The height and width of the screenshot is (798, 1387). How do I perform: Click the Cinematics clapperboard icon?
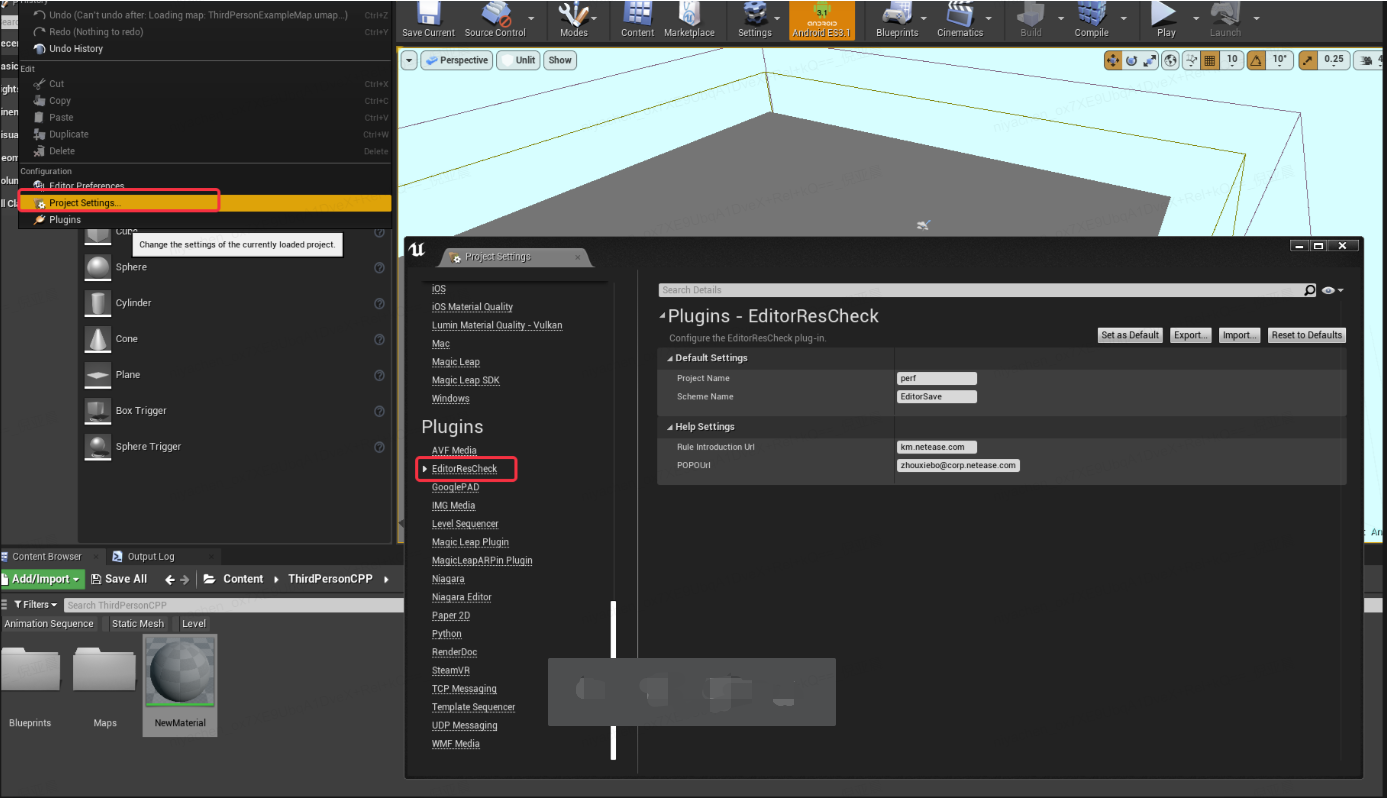click(960, 13)
